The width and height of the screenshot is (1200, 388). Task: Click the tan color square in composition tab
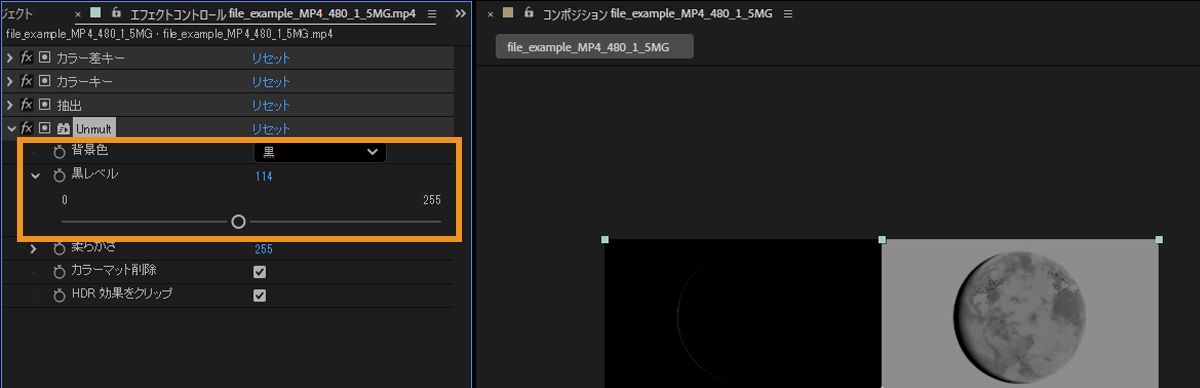click(x=507, y=13)
